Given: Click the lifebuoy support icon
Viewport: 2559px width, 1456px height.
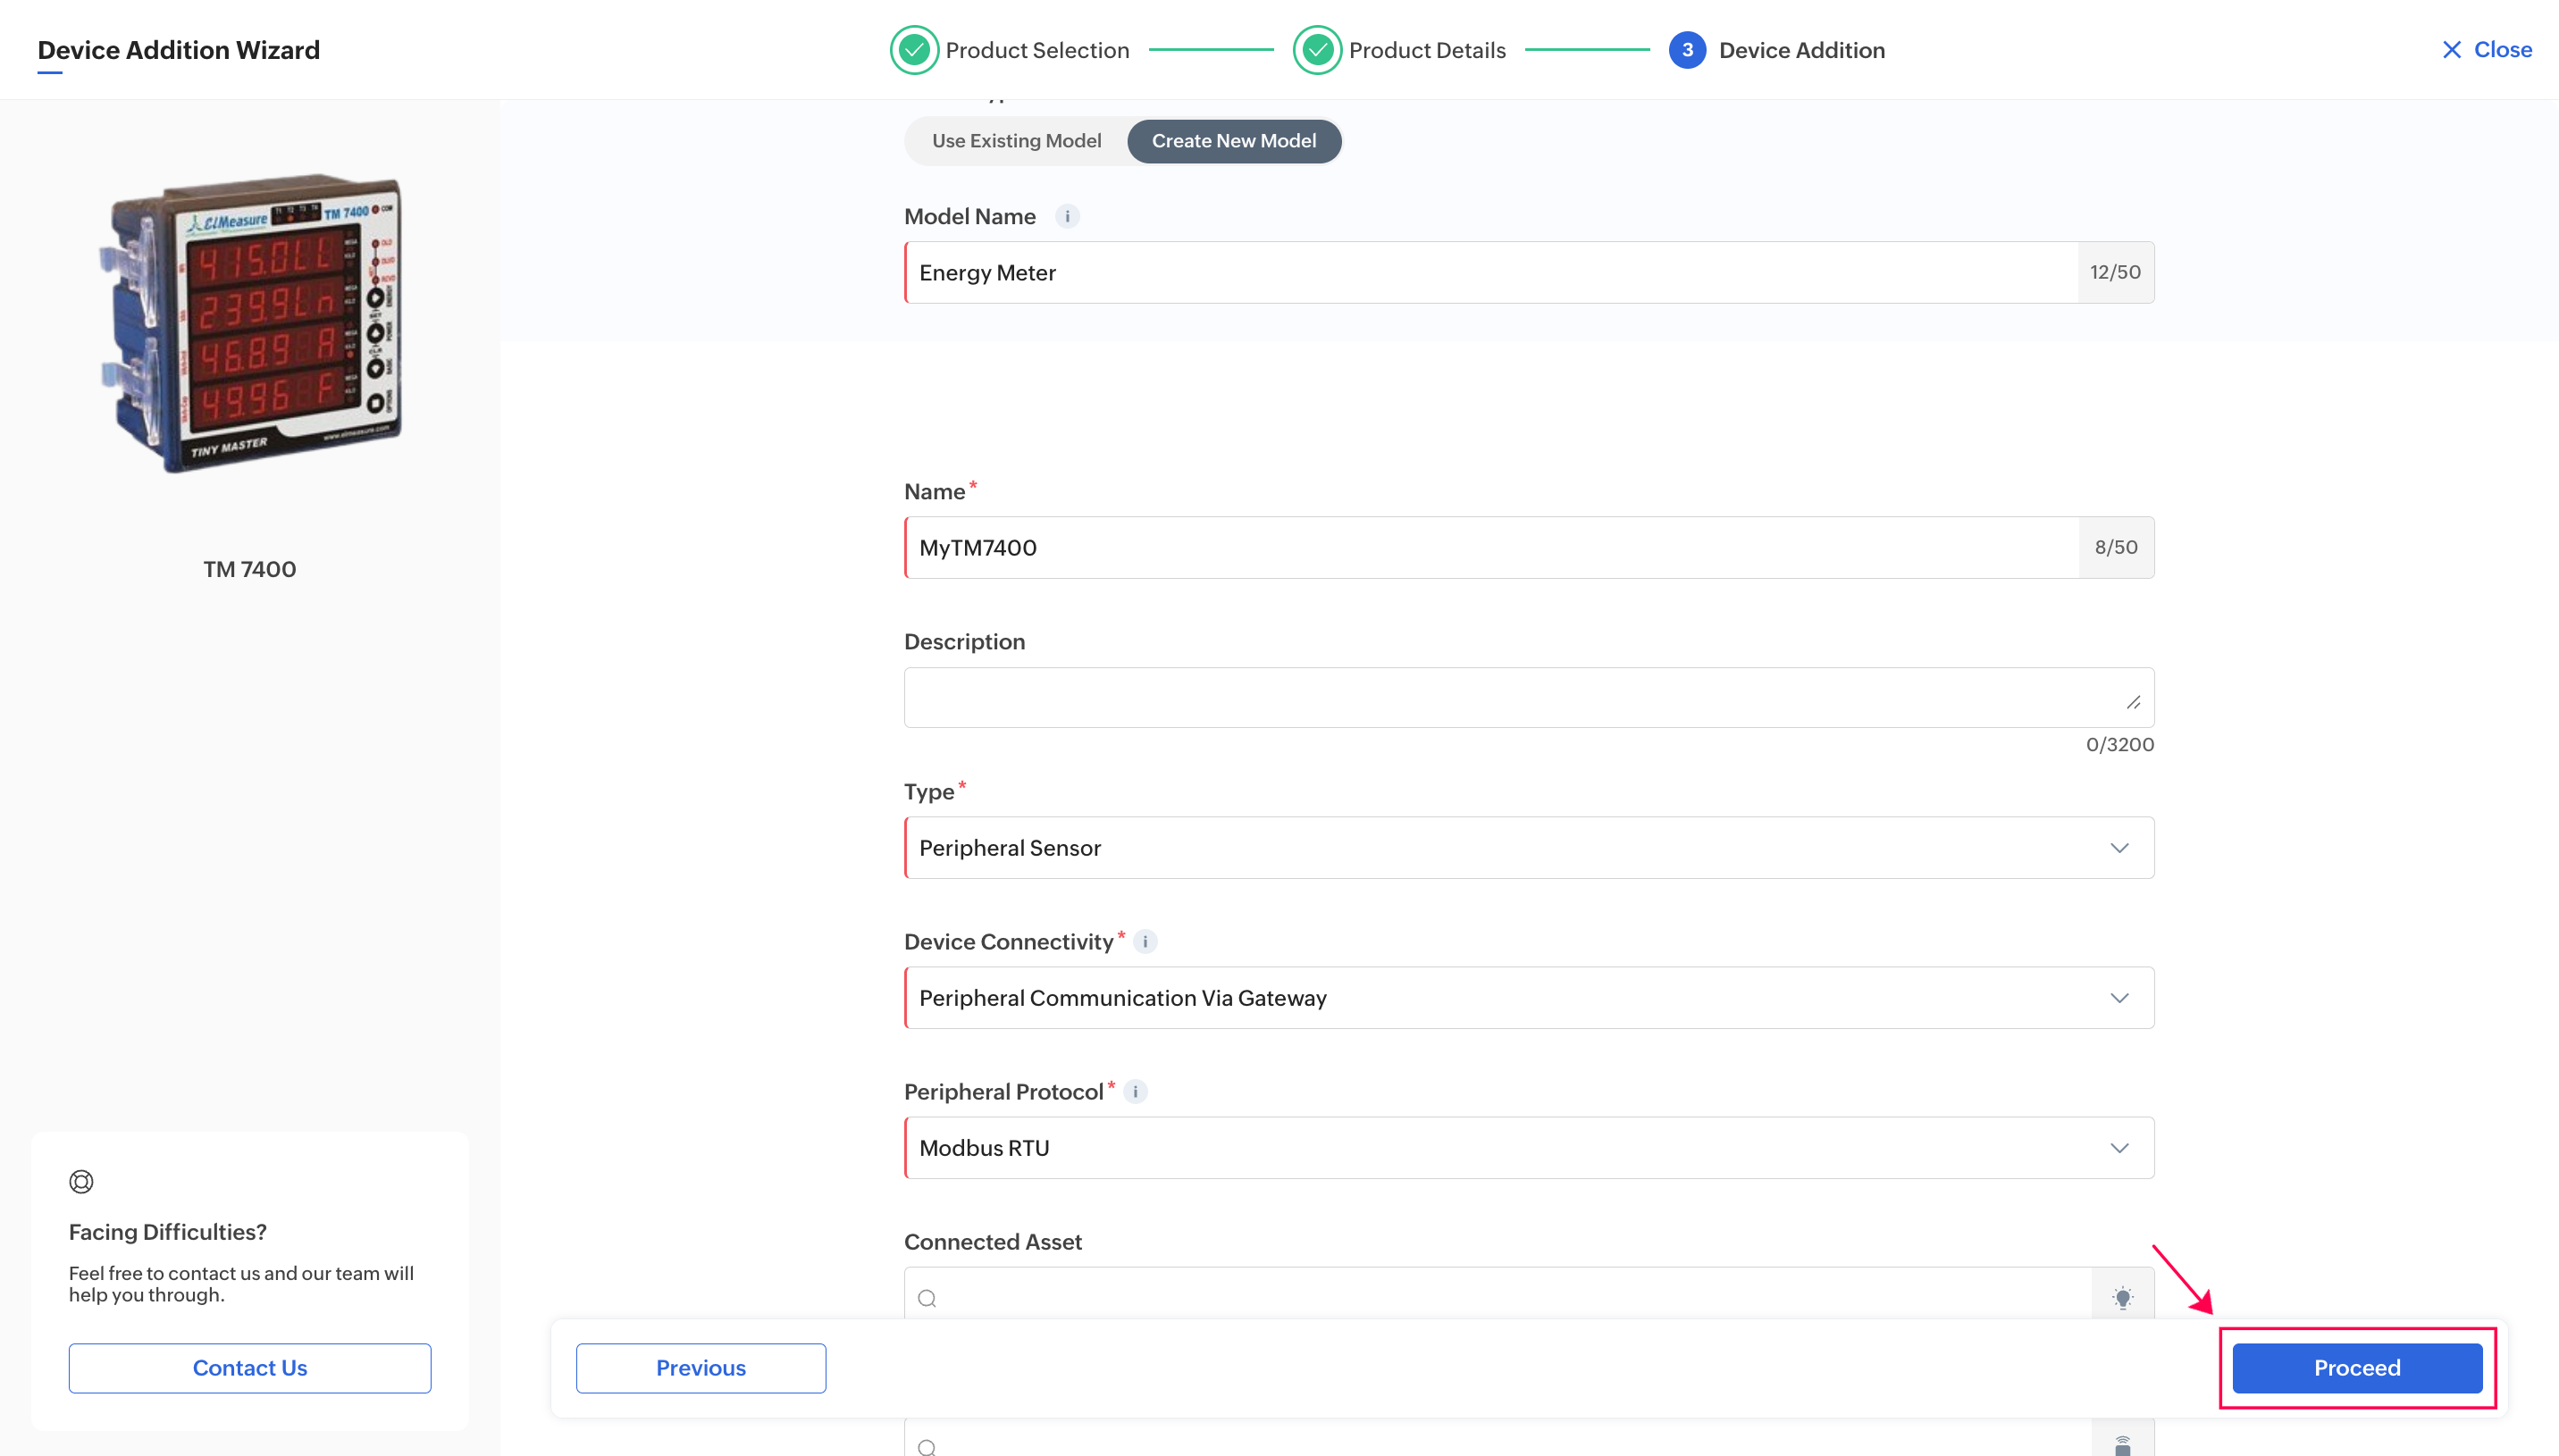Looking at the screenshot, I should click(81, 1181).
